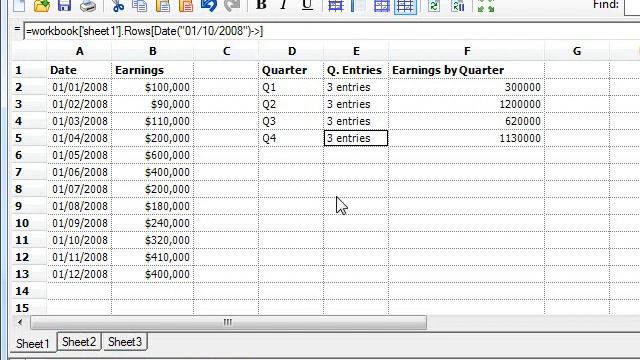Select column D header

291,51
